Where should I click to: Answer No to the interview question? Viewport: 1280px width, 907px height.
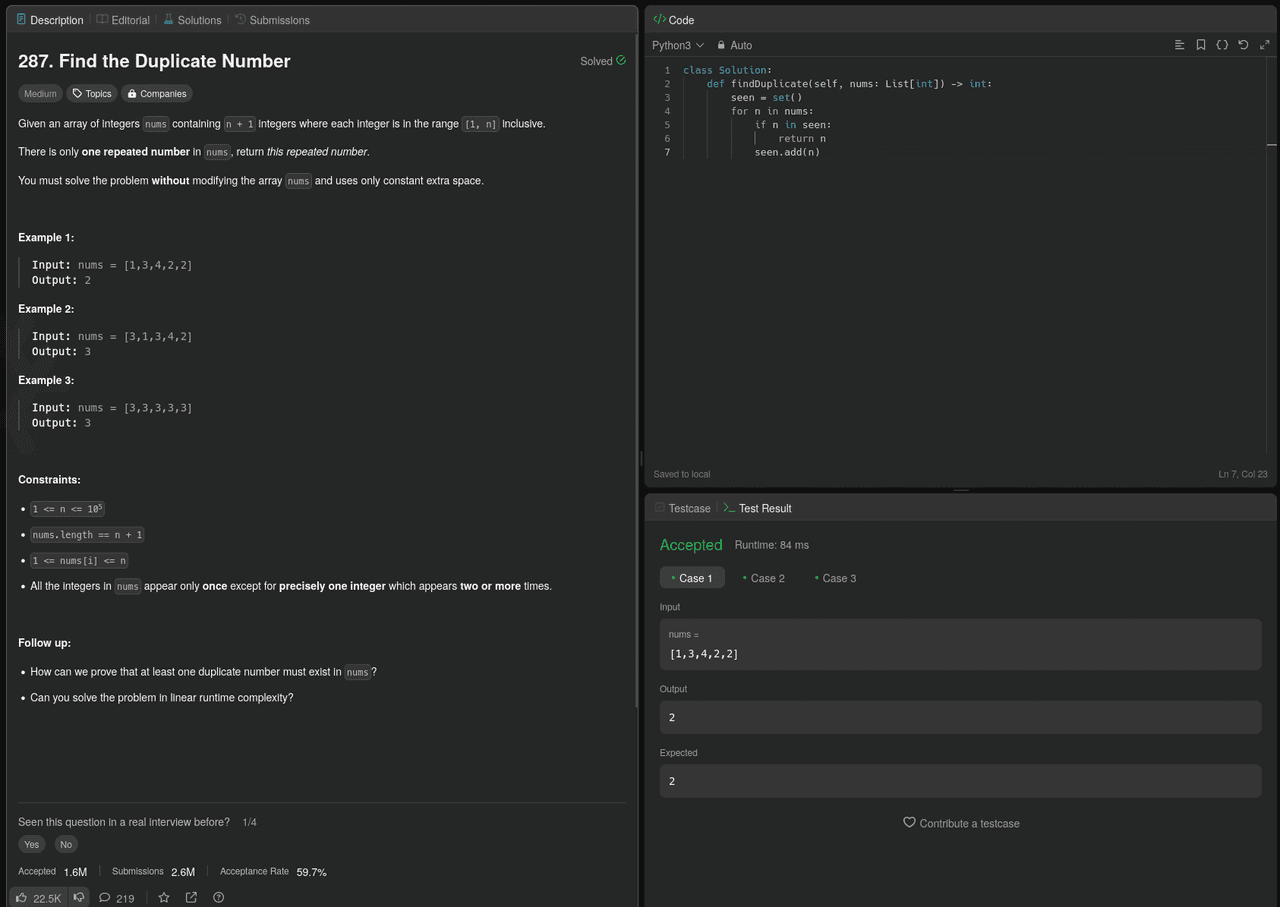pos(66,845)
